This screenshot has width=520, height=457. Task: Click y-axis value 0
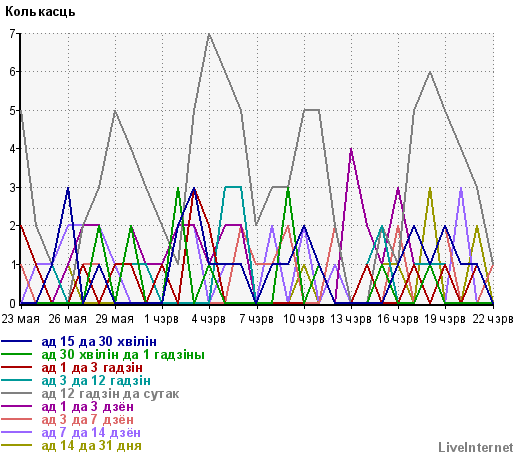(x=12, y=303)
